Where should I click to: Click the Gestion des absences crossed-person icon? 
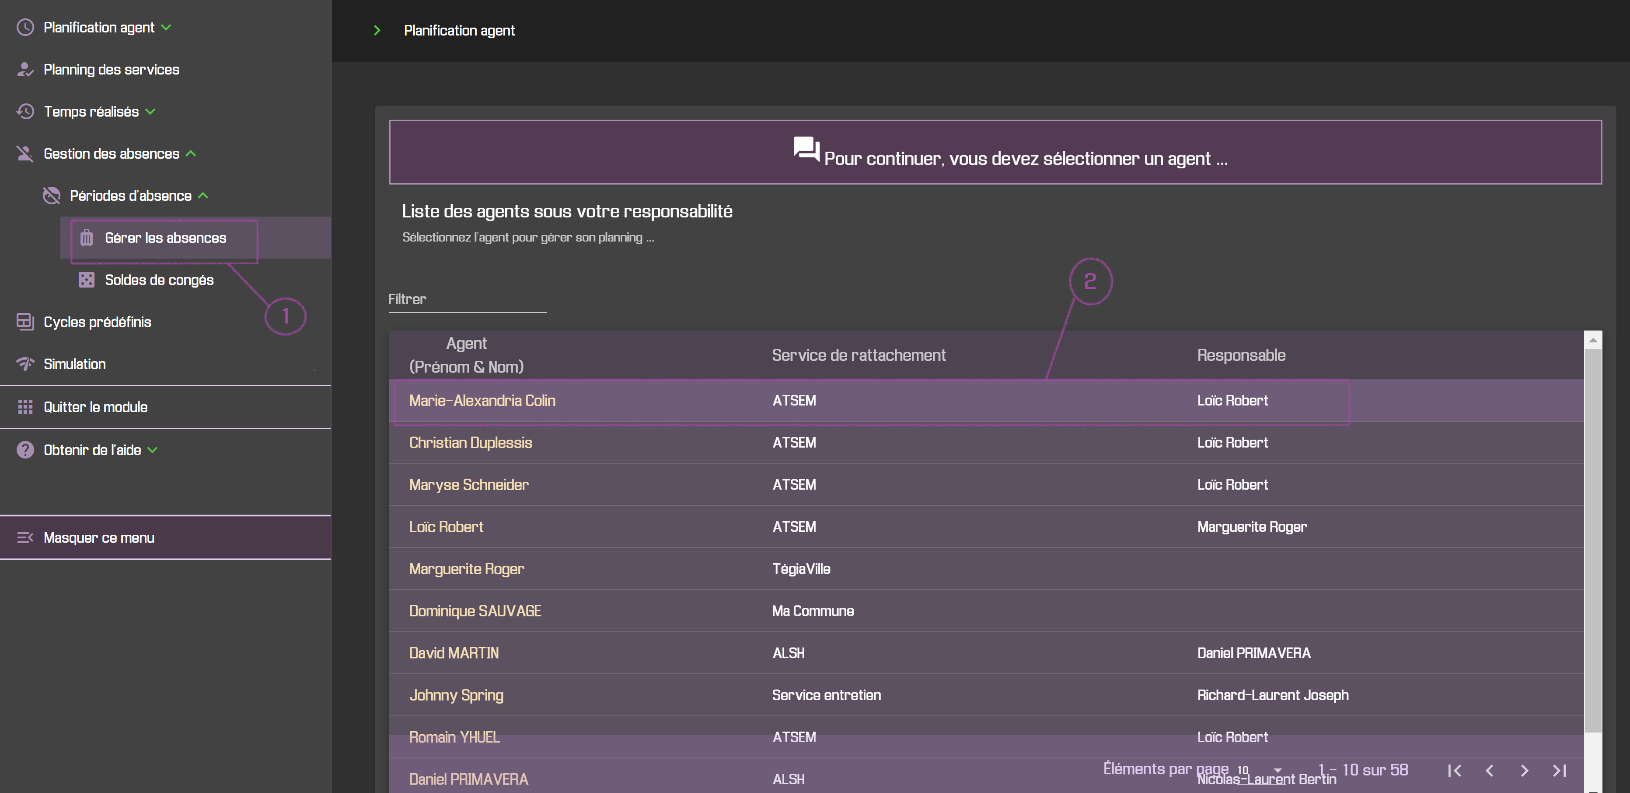coord(25,154)
